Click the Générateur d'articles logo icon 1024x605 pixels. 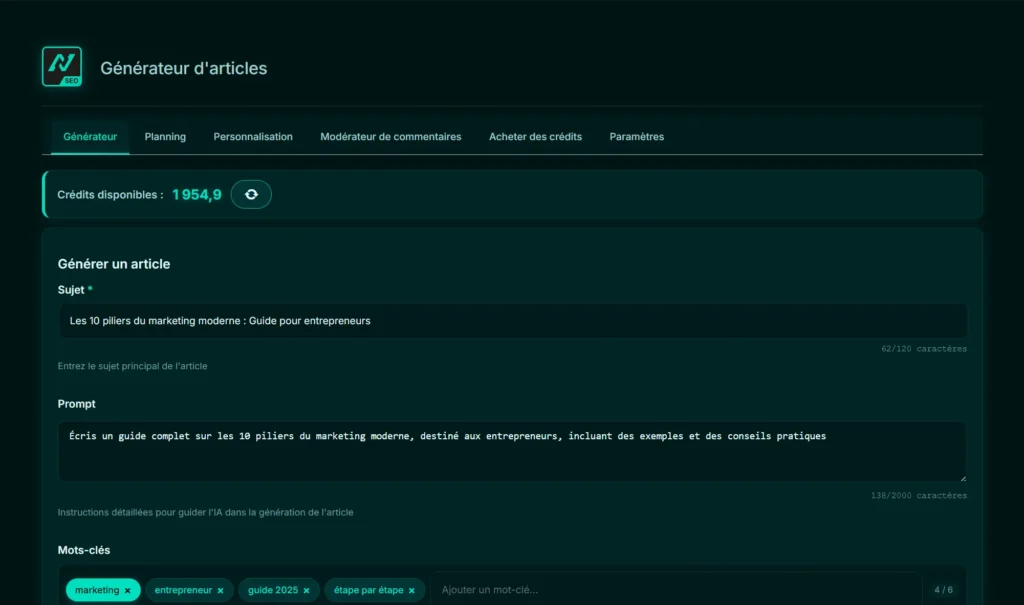click(x=62, y=67)
